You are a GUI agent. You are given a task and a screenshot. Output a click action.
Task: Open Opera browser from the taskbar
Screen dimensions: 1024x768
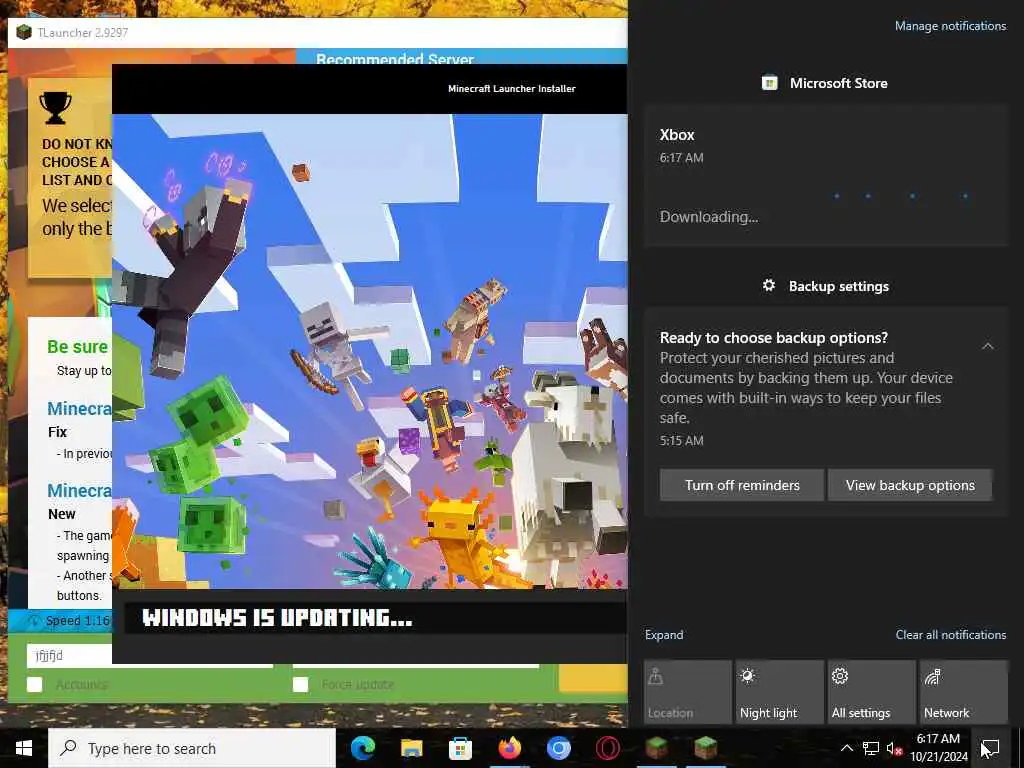[607, 748]
